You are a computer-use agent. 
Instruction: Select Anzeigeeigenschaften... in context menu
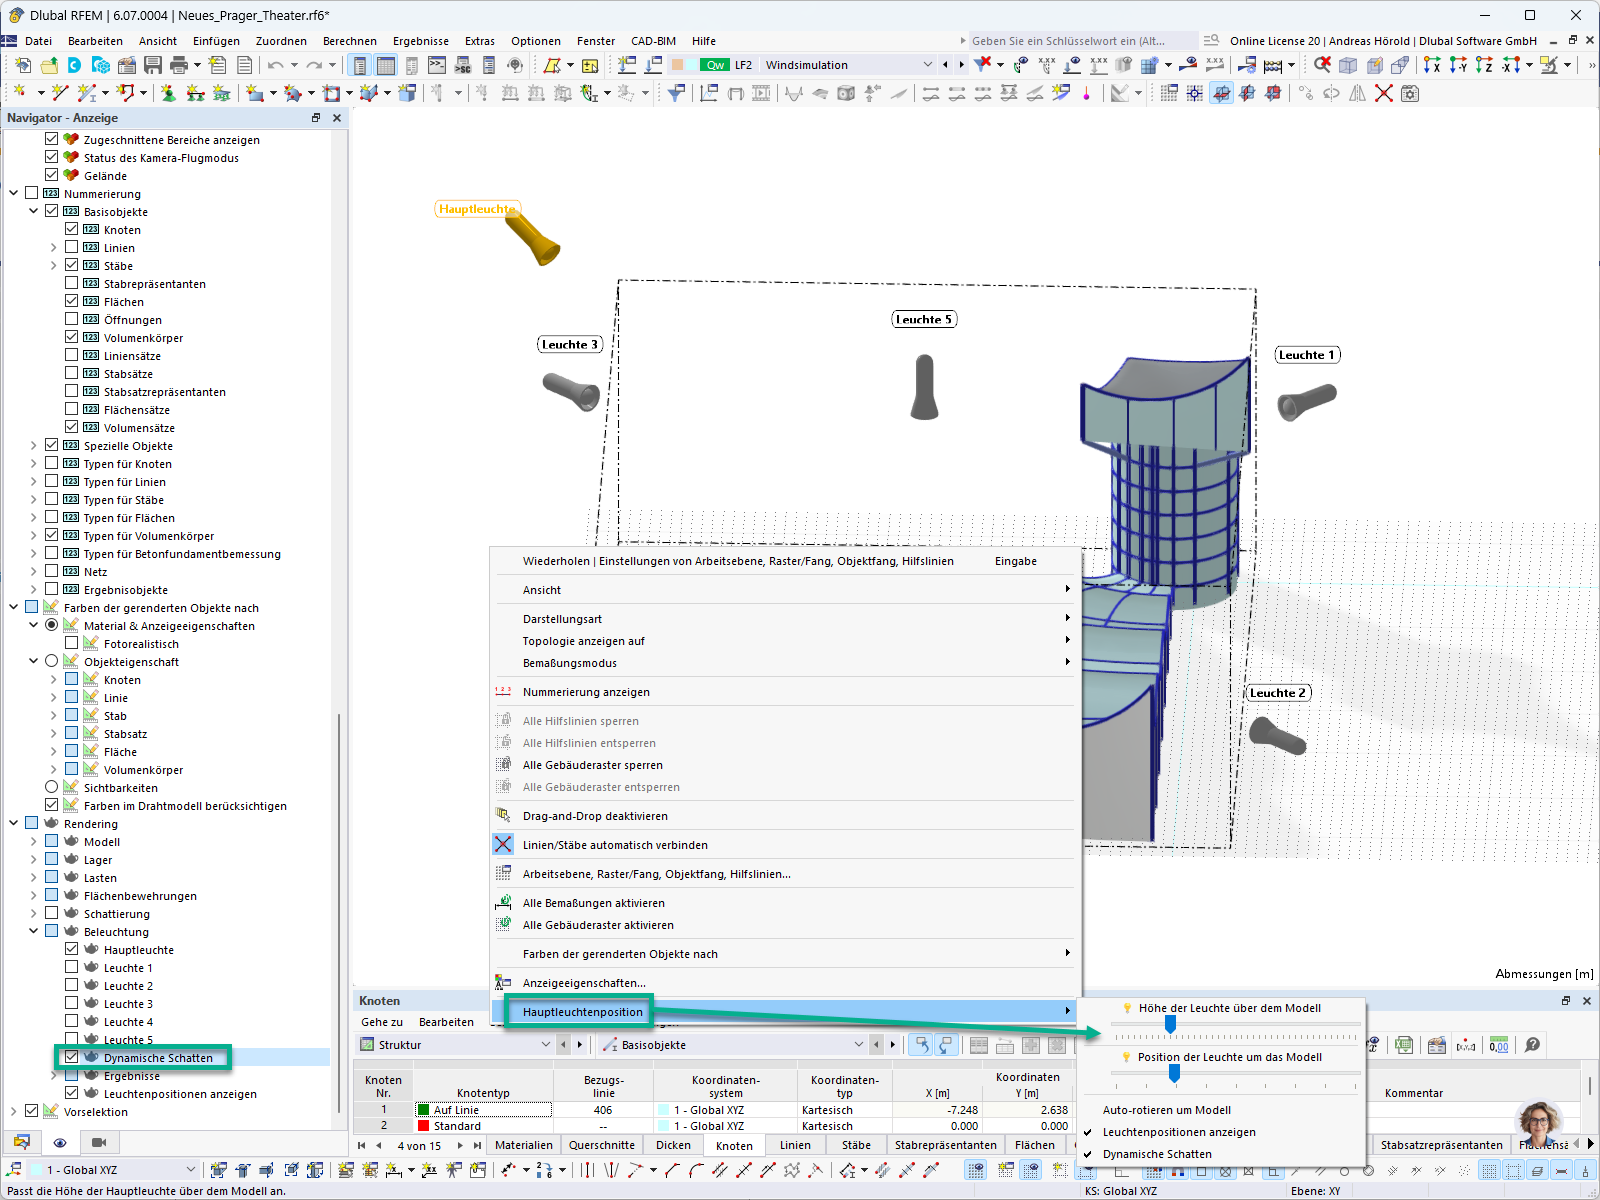(584, 983)
